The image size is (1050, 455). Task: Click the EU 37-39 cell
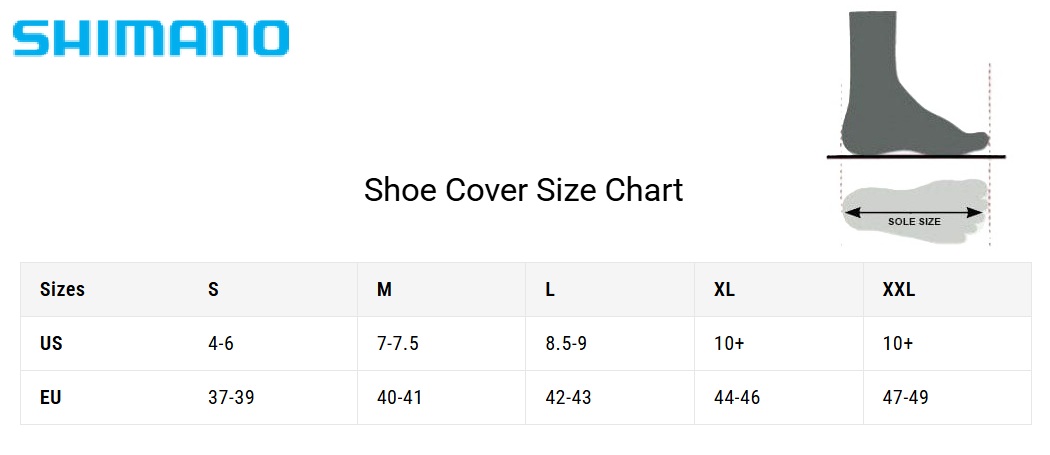(230, 398)
